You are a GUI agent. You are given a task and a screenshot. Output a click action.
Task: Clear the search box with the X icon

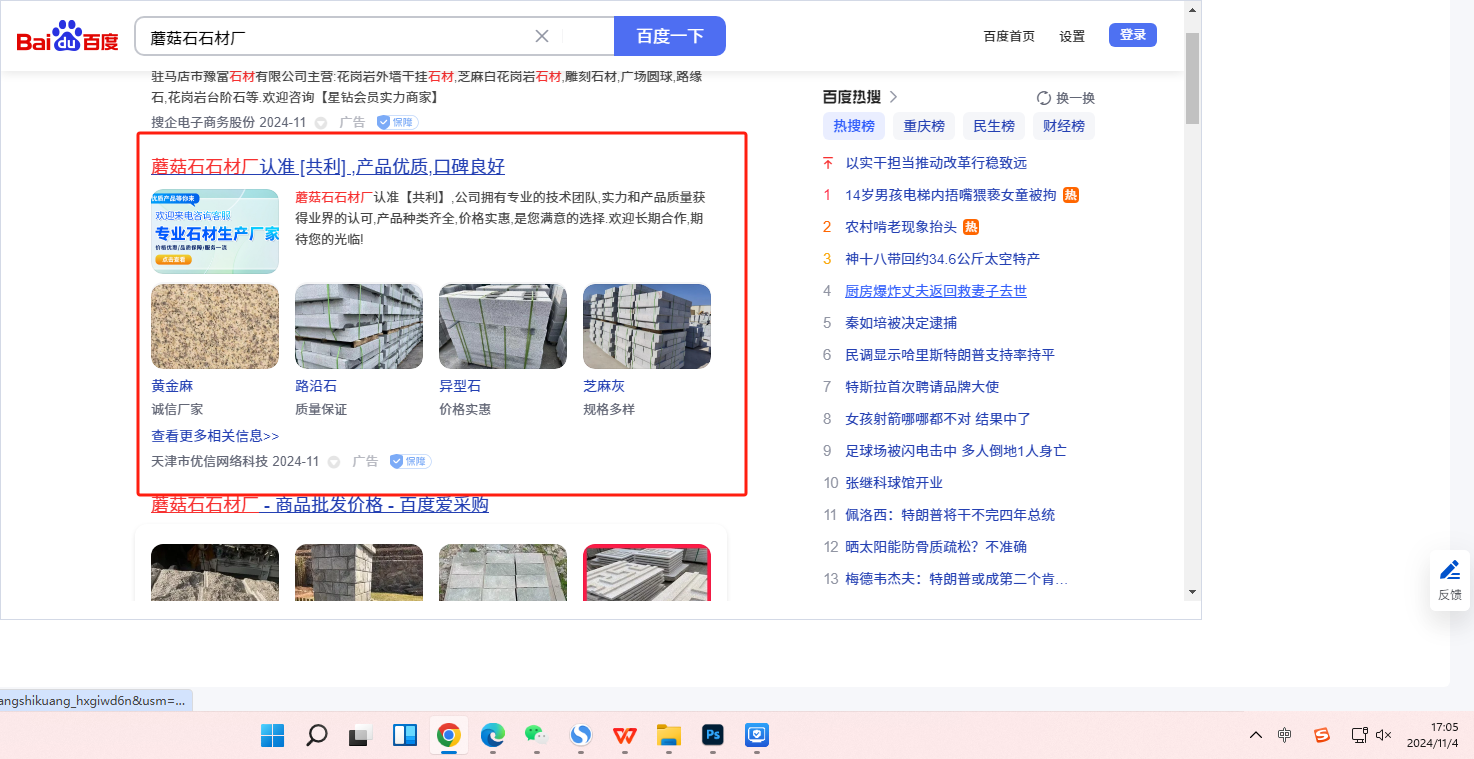542,37
